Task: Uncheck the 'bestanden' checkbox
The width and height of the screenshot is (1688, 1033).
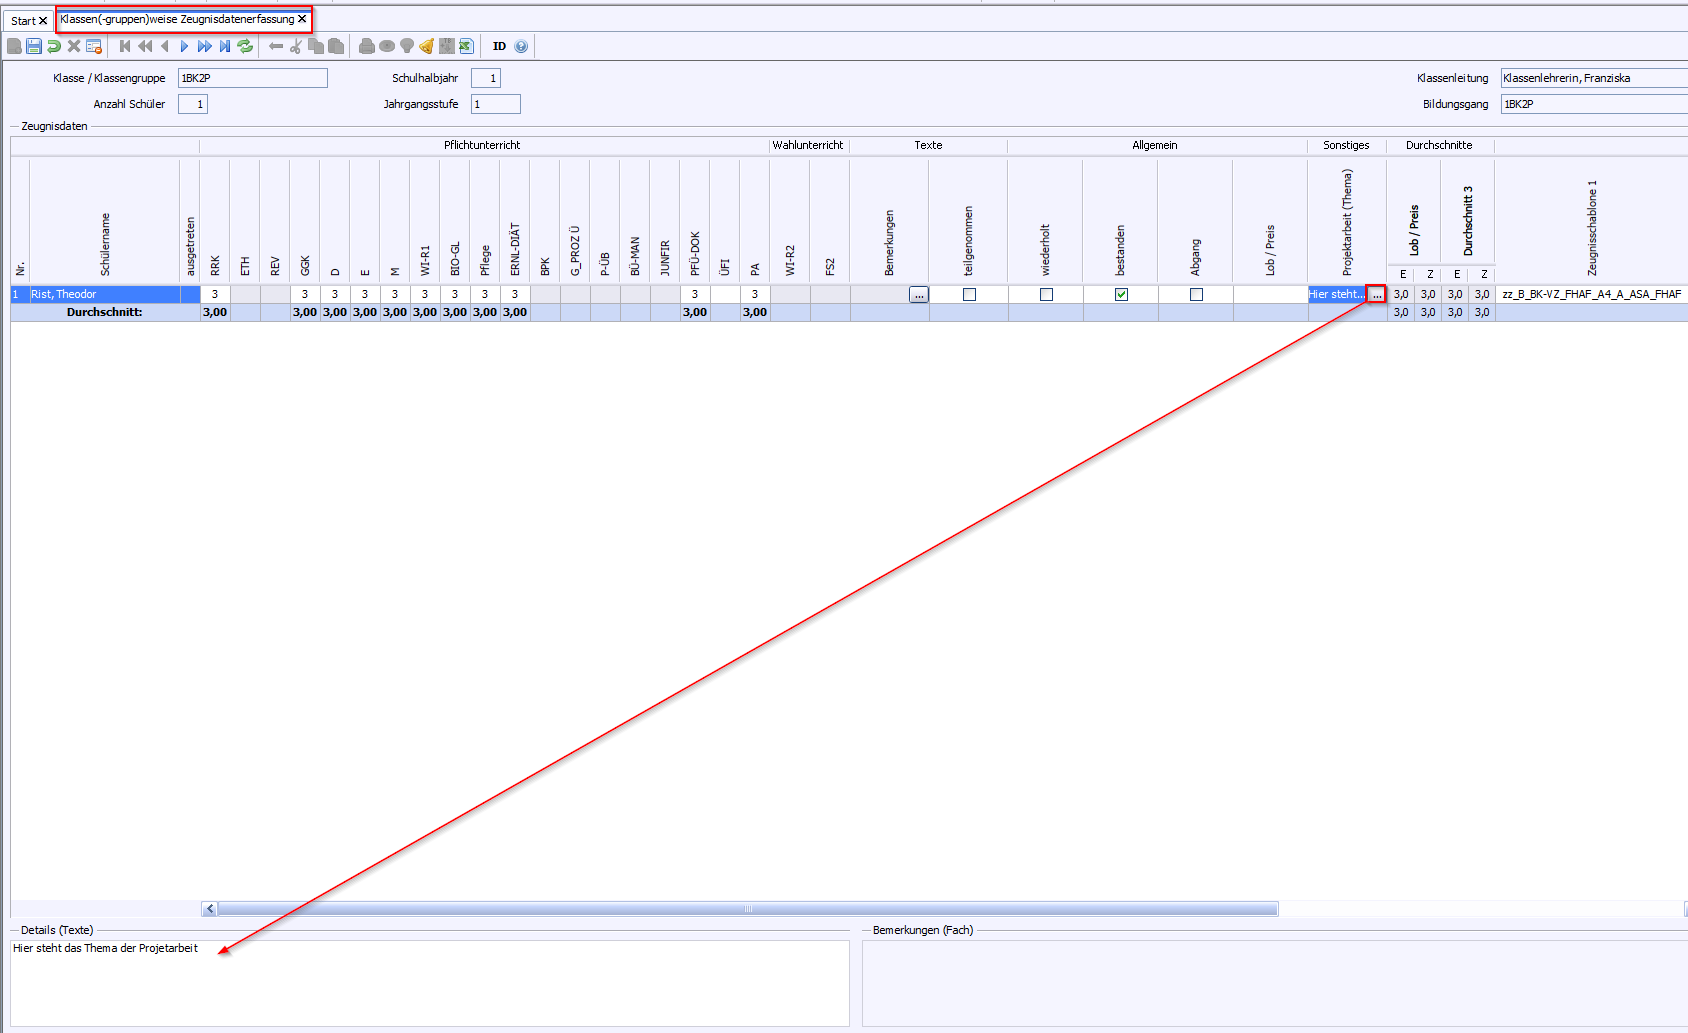Action: click(1121, 295)
